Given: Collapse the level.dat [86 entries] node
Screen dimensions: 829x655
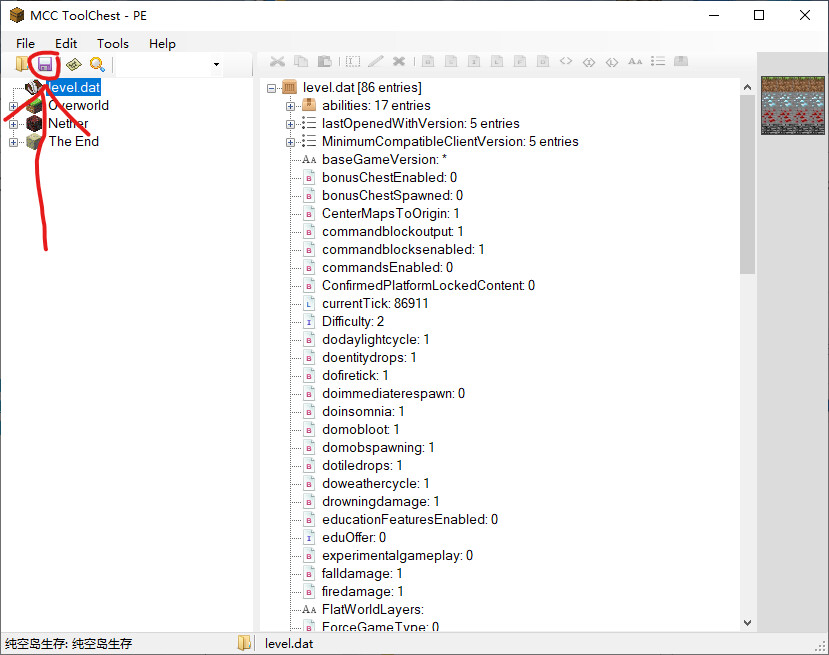Looking at the screenshot, I should tap(271, 88).
